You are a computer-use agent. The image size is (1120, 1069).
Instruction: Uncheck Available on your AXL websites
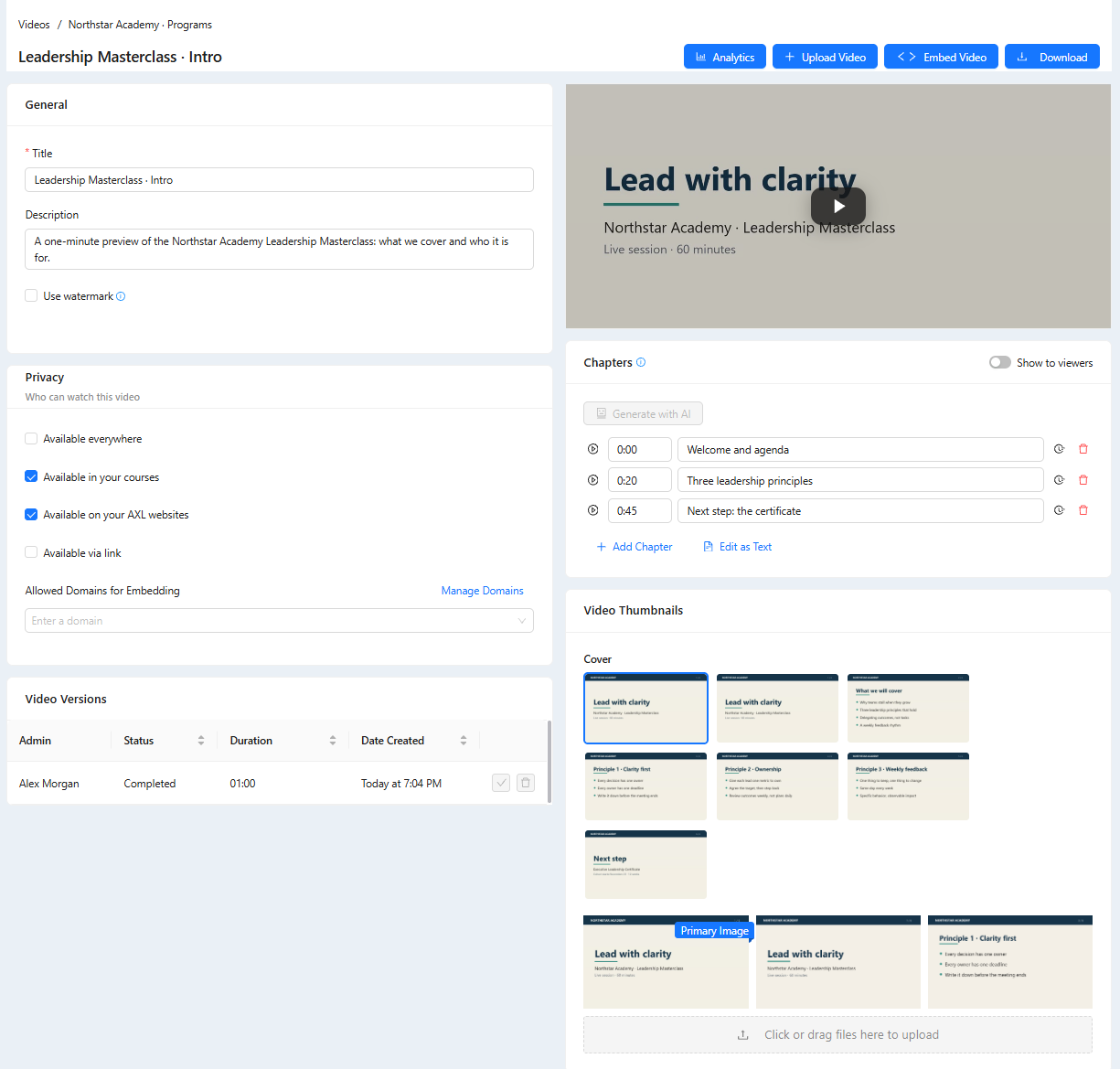[x=31, y=514]
